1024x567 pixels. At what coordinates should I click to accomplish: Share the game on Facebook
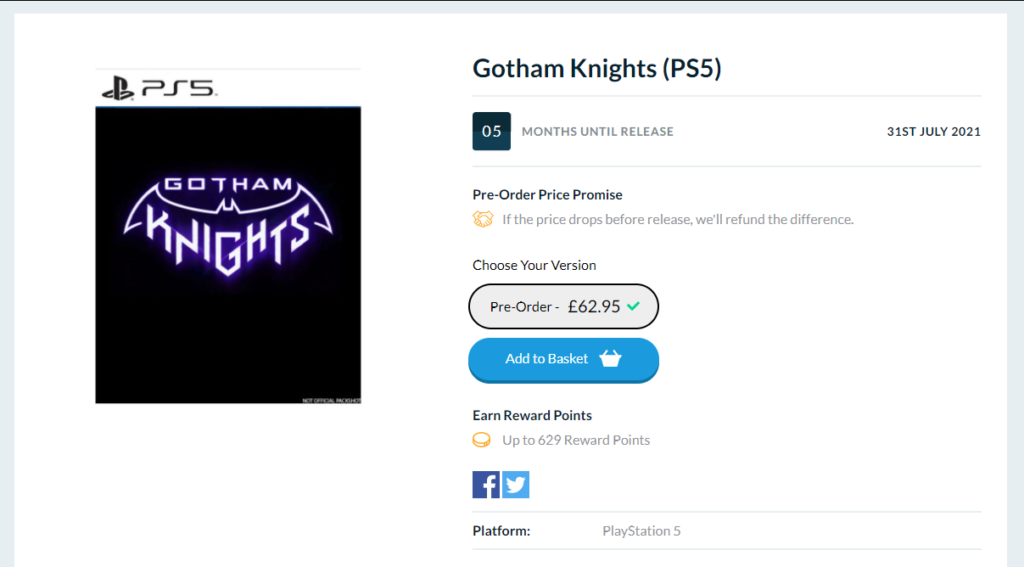486,485
